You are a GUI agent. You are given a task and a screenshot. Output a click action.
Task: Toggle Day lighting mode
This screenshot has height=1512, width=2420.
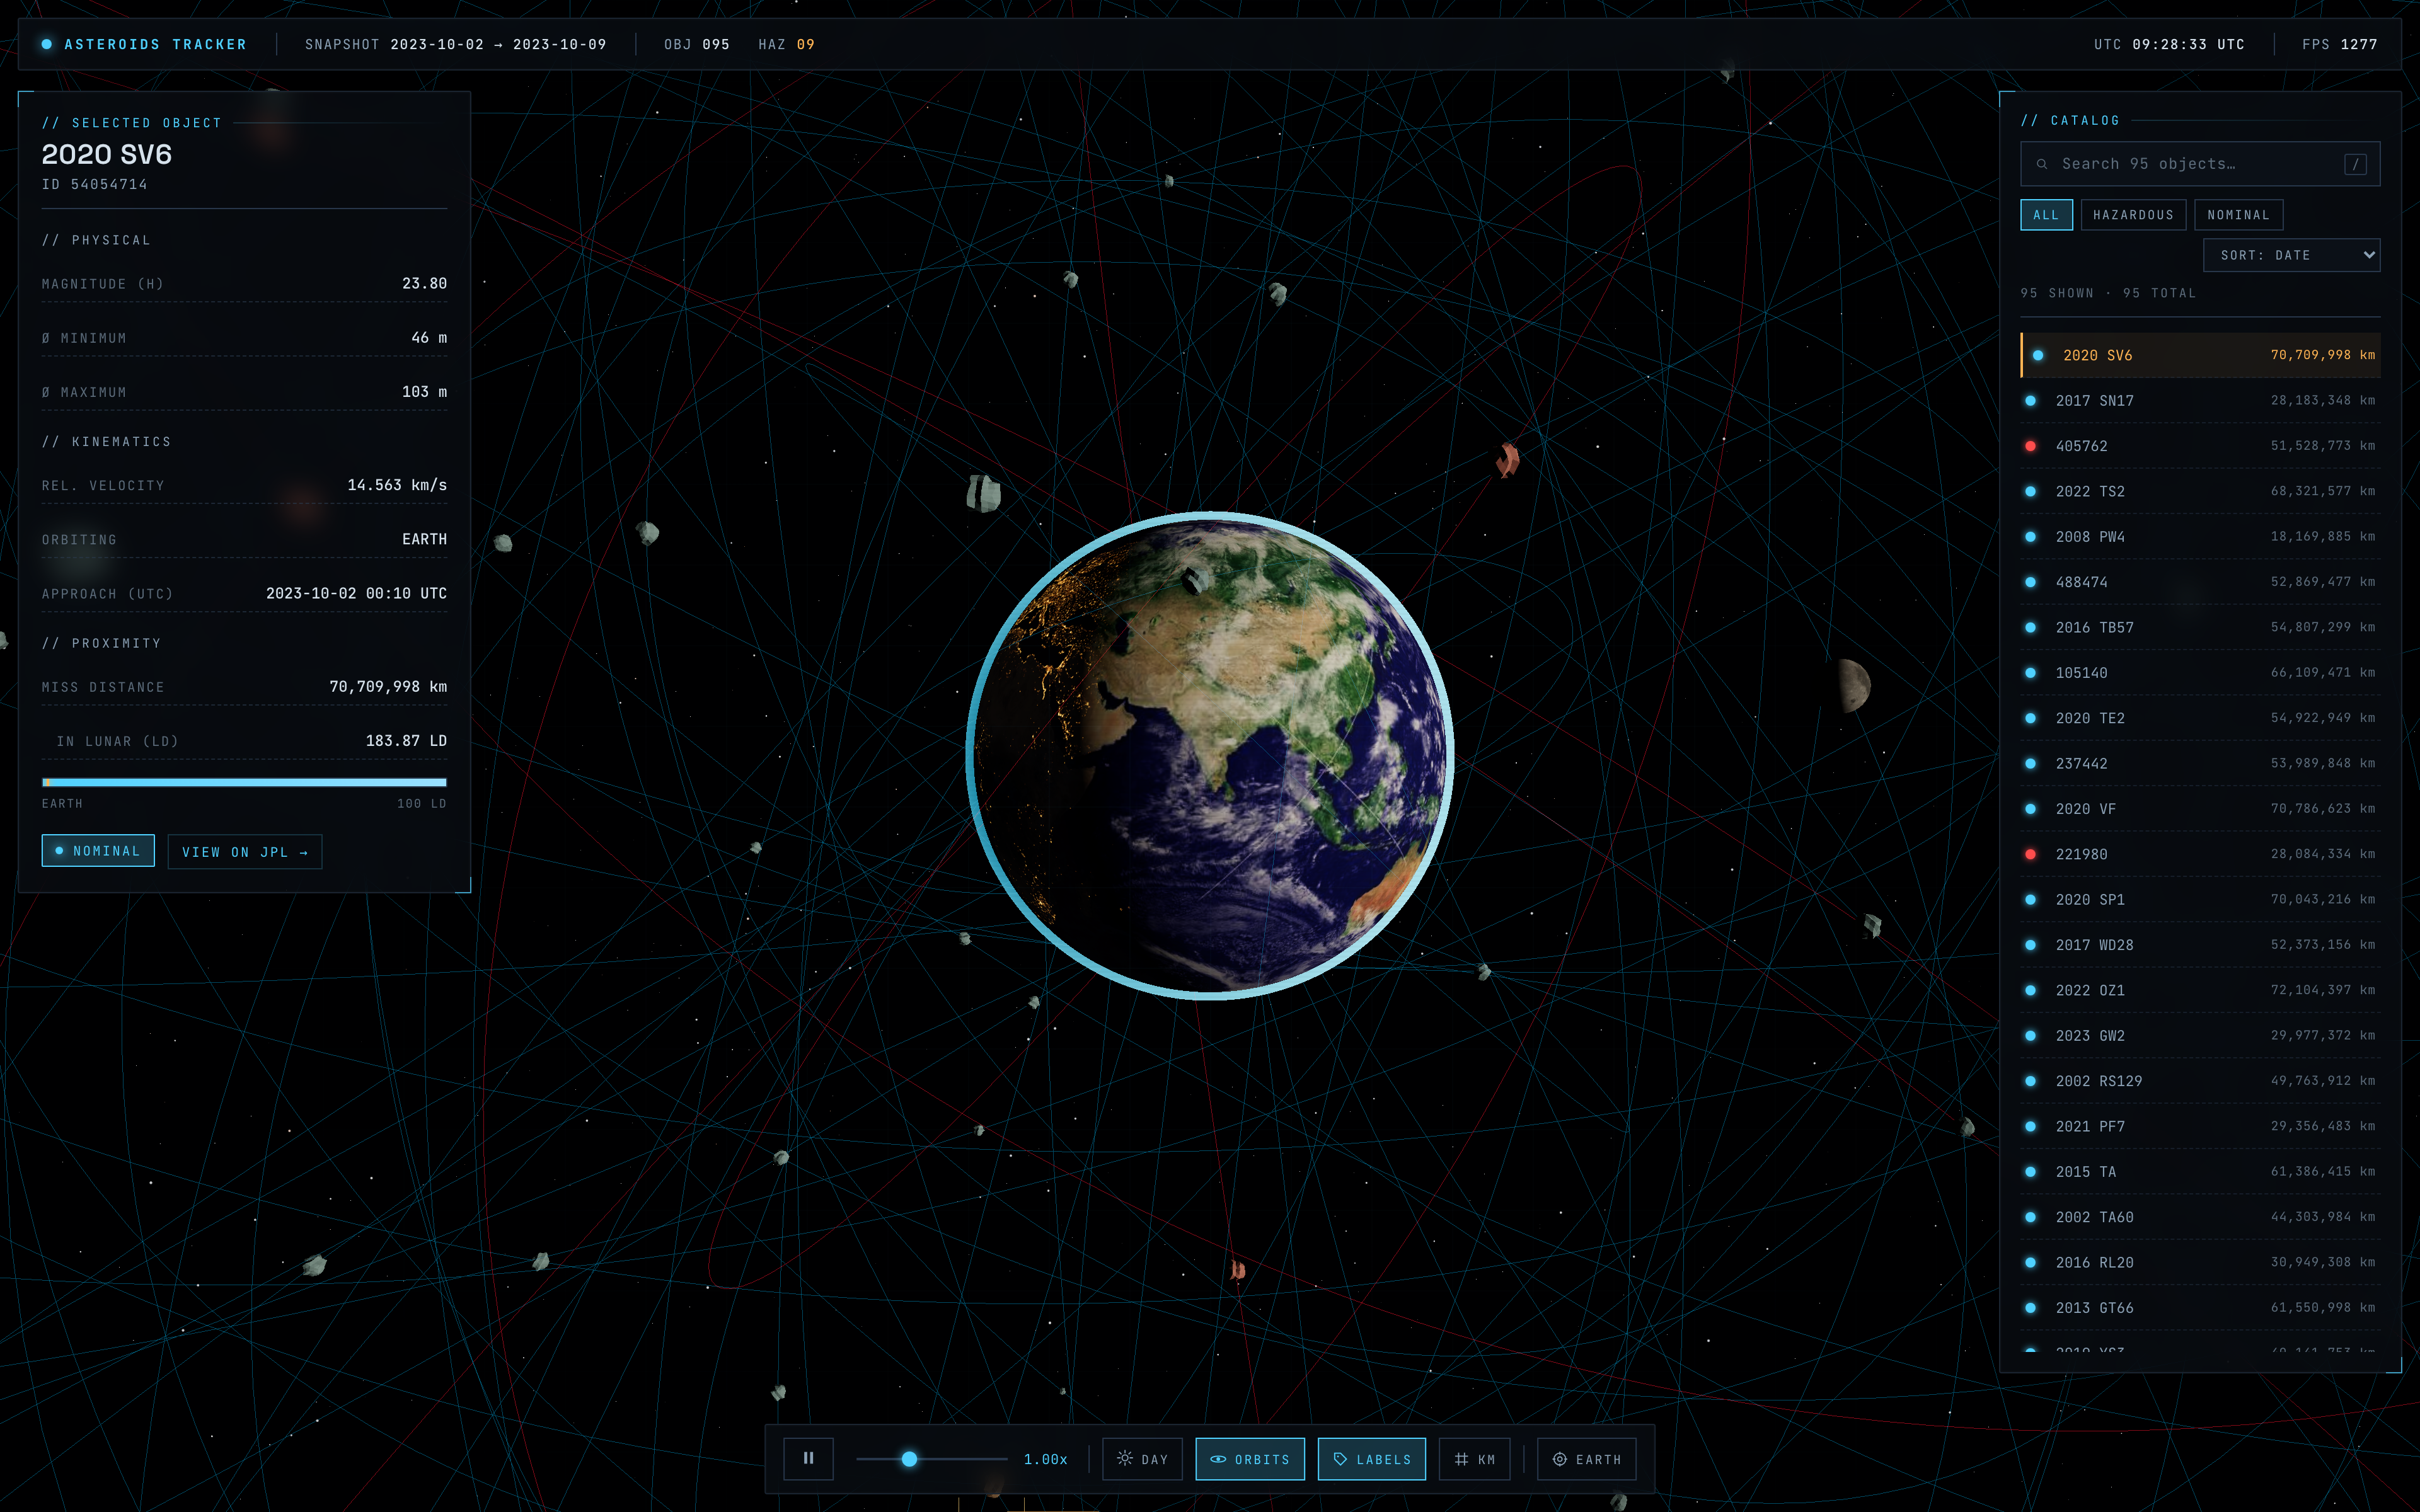pyautogui.click(x=1142, y=1459)
